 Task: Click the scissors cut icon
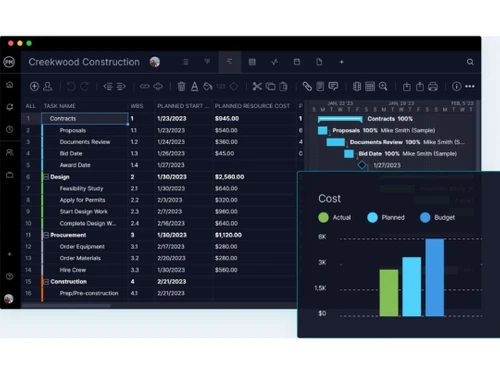pyautogui.click(x=257, y=86)
